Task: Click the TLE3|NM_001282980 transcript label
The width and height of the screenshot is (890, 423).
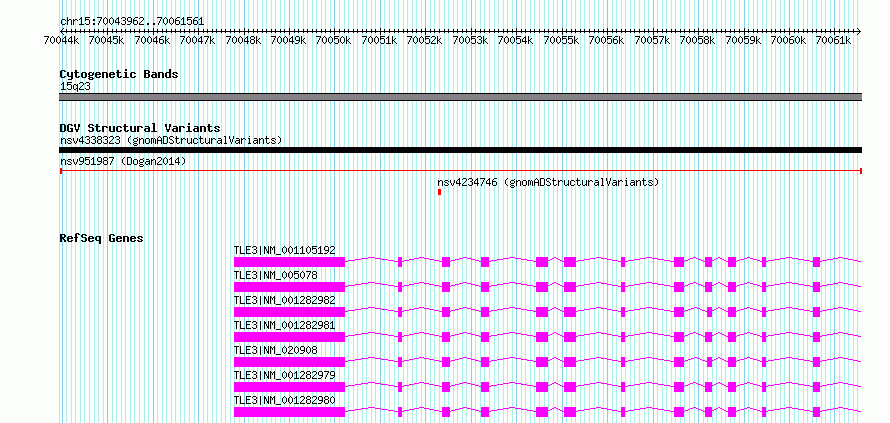Action: (x=285, y=400)
